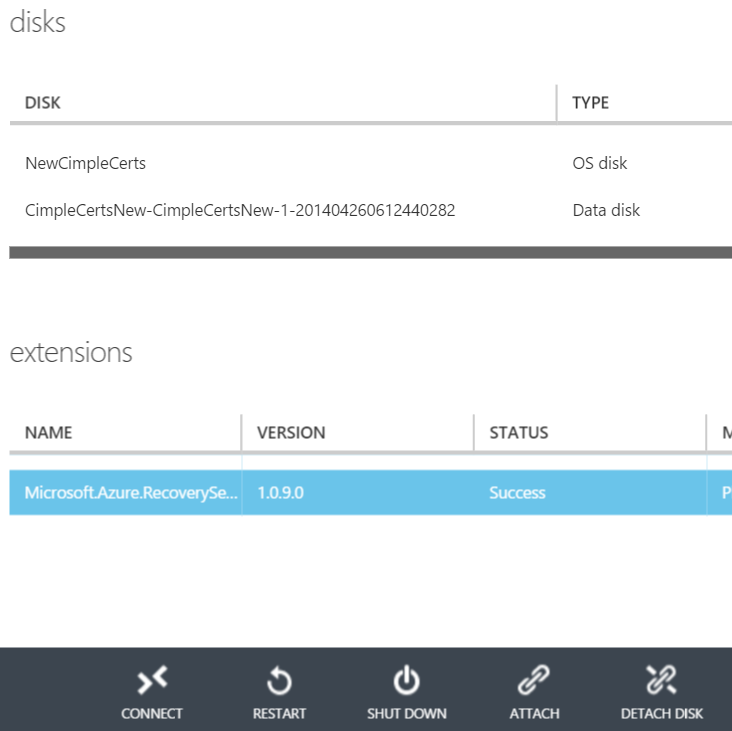Sort disks by the TYPE column header
The height and width of the screenshot is (731, 732).
point(590,103)
